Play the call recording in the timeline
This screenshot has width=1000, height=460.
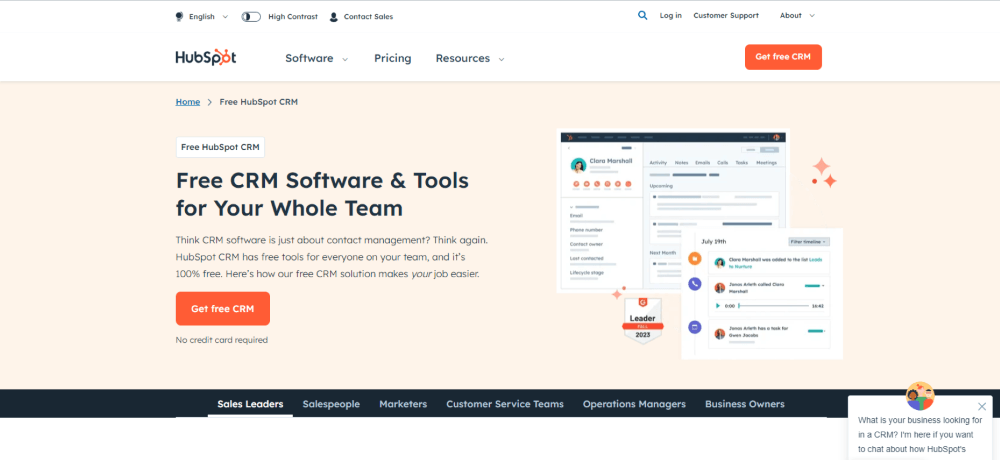(x=717, y=306)
